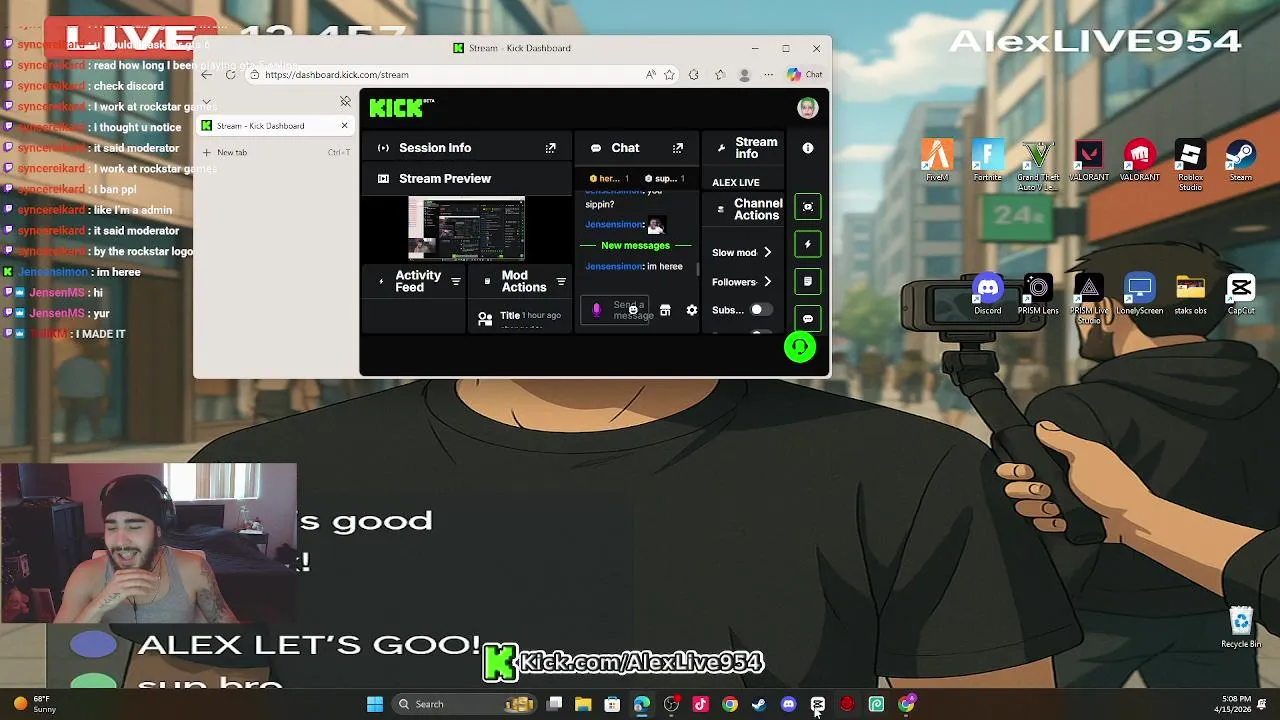Reload the dashboard page
The height and width of the screenshot is (720, 1280).
[x=230, y=75]
